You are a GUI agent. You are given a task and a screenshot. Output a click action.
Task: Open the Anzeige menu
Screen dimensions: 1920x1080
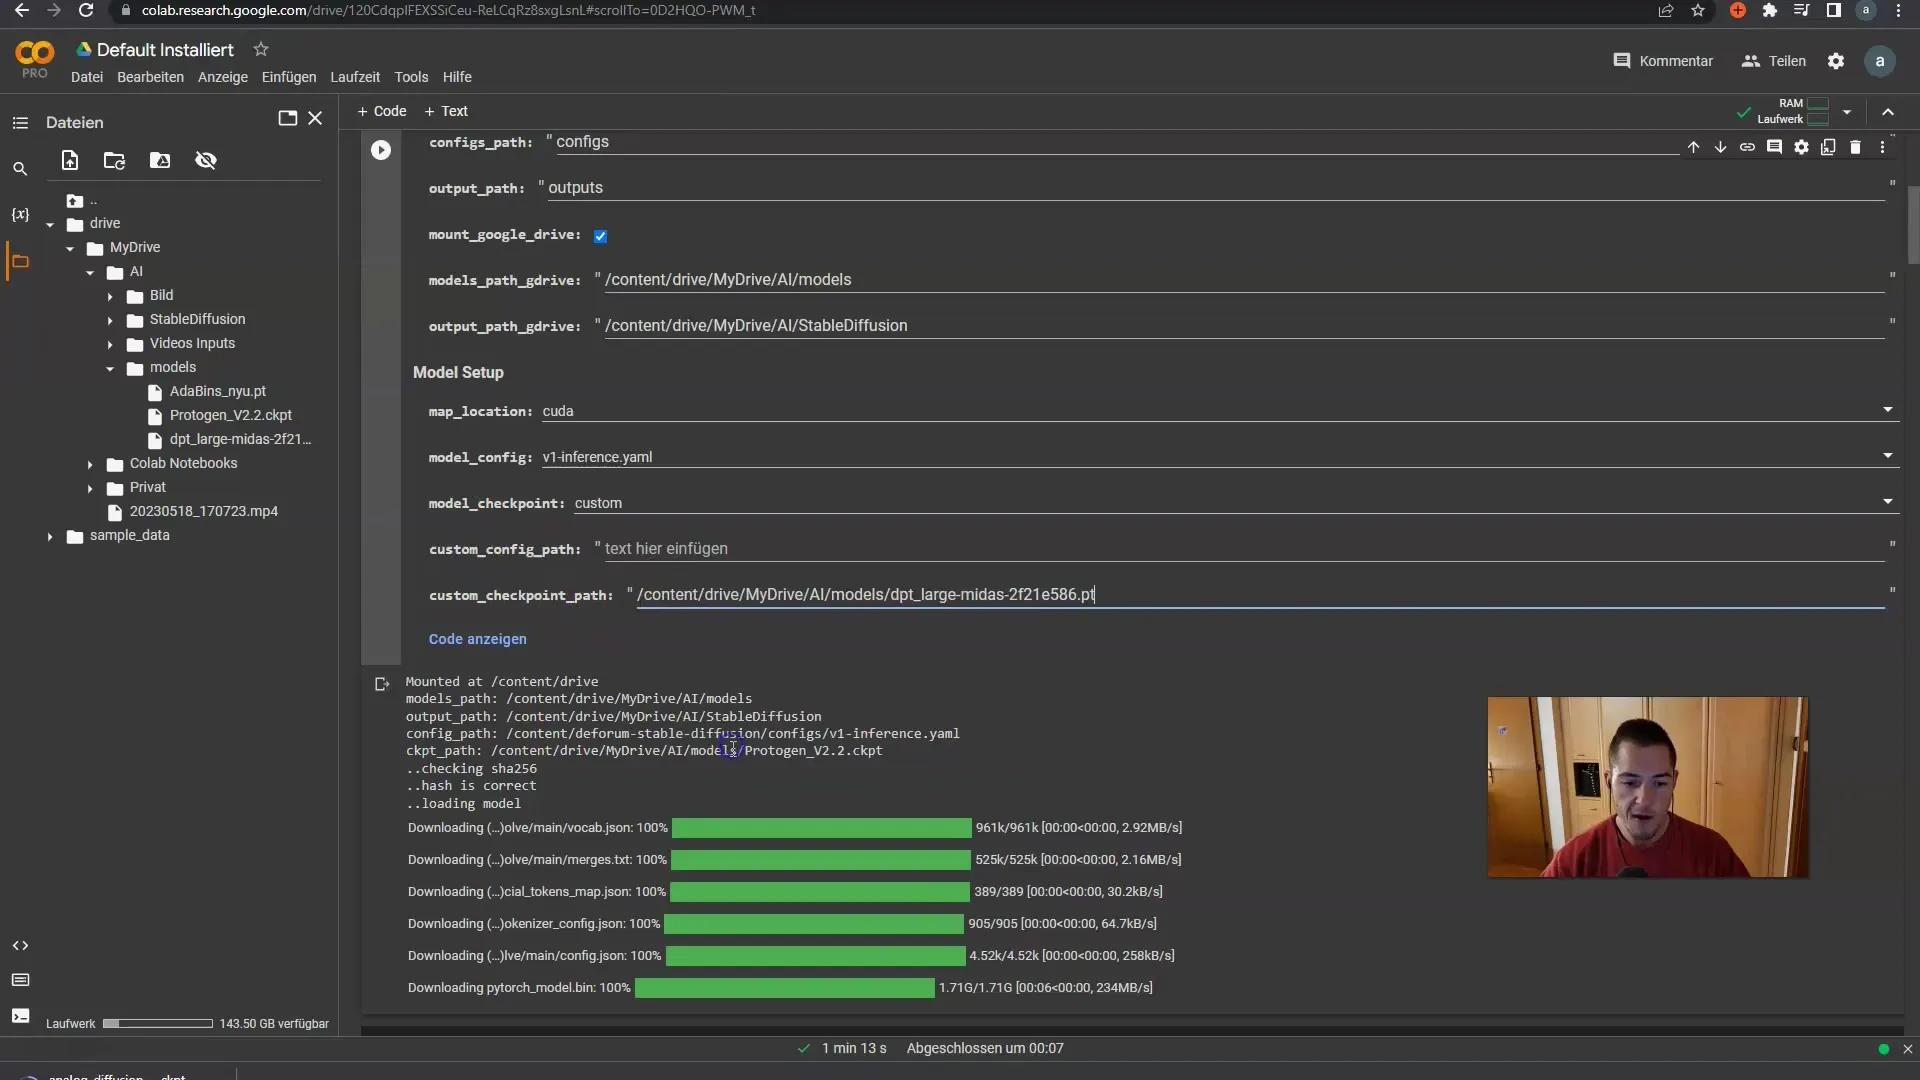point(223,77)
